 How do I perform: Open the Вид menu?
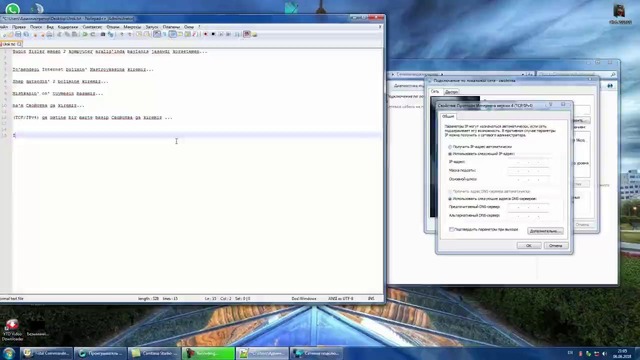(x=50, y=27)
